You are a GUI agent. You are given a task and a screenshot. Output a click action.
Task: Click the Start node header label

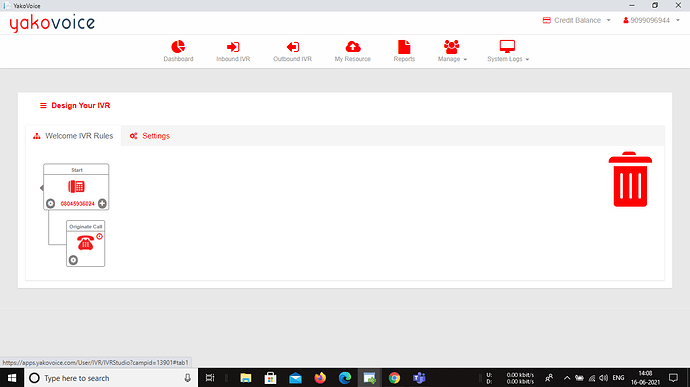77,170
